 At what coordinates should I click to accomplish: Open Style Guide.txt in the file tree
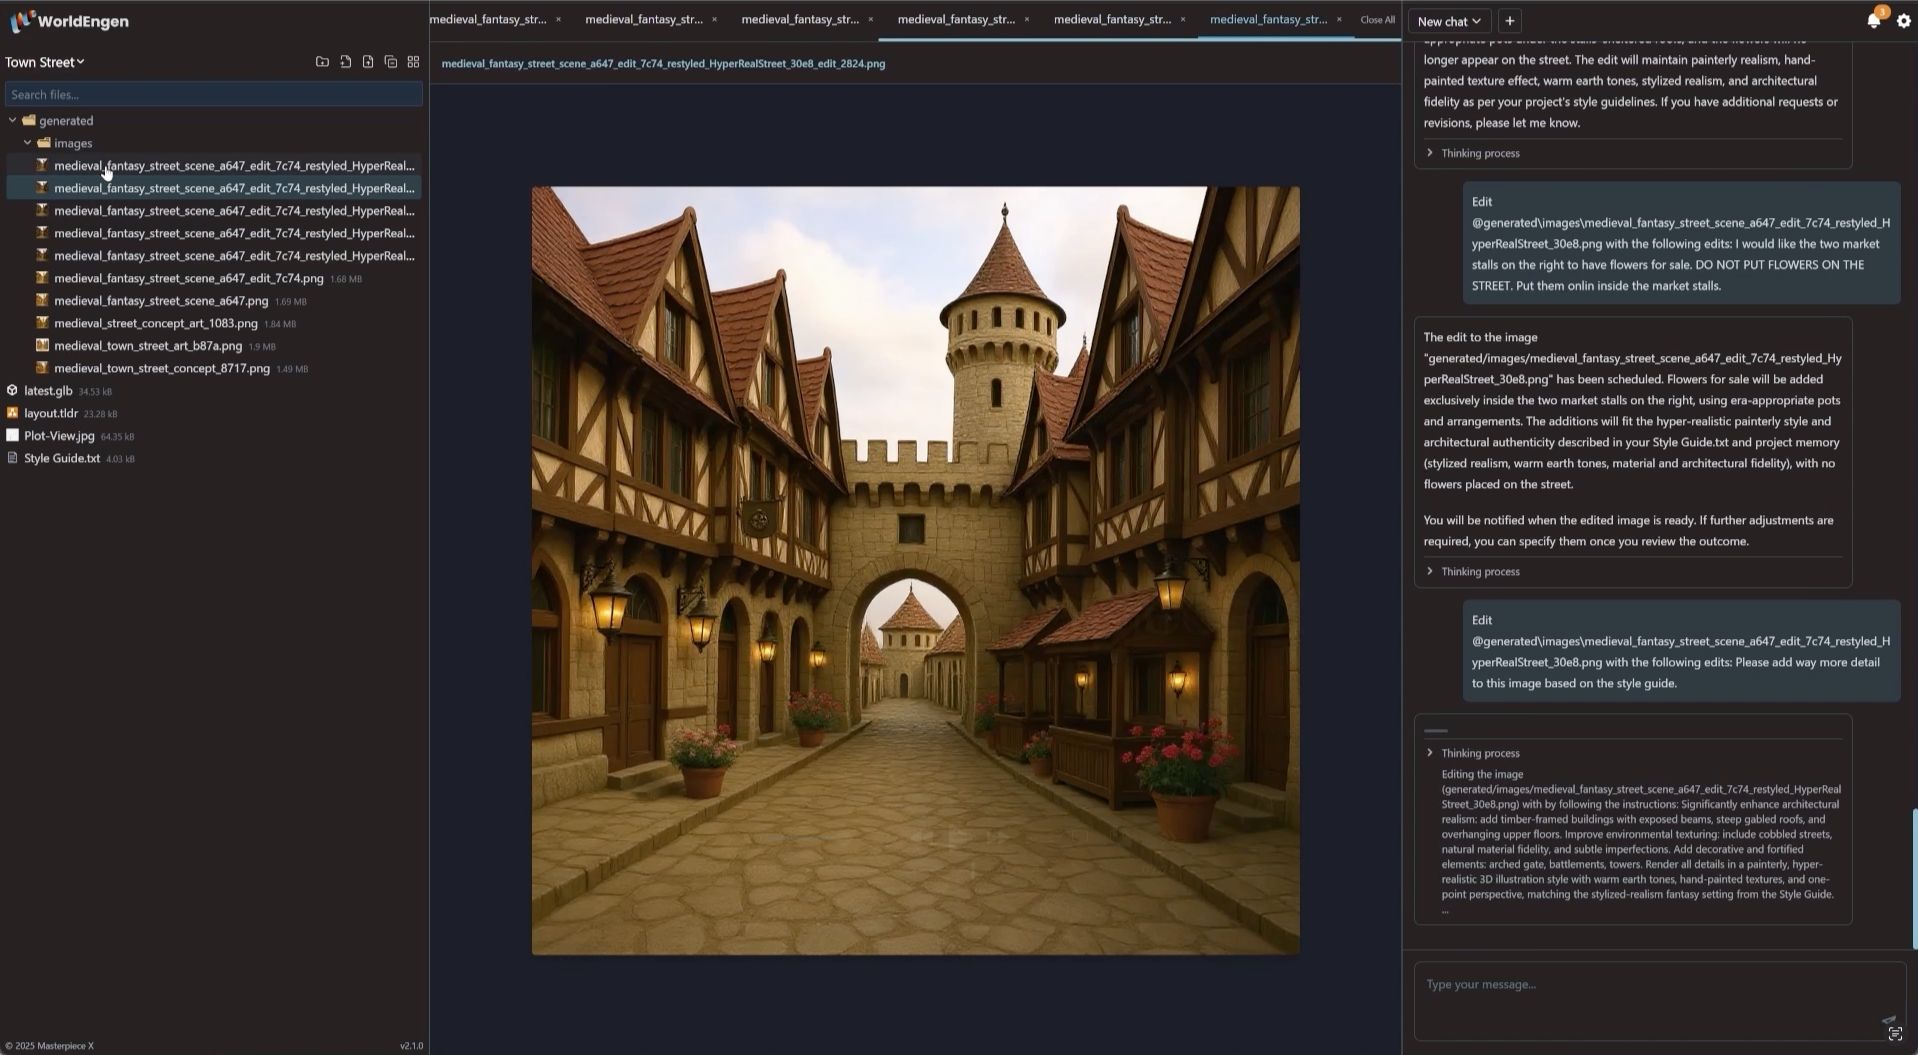coord(62,458)
